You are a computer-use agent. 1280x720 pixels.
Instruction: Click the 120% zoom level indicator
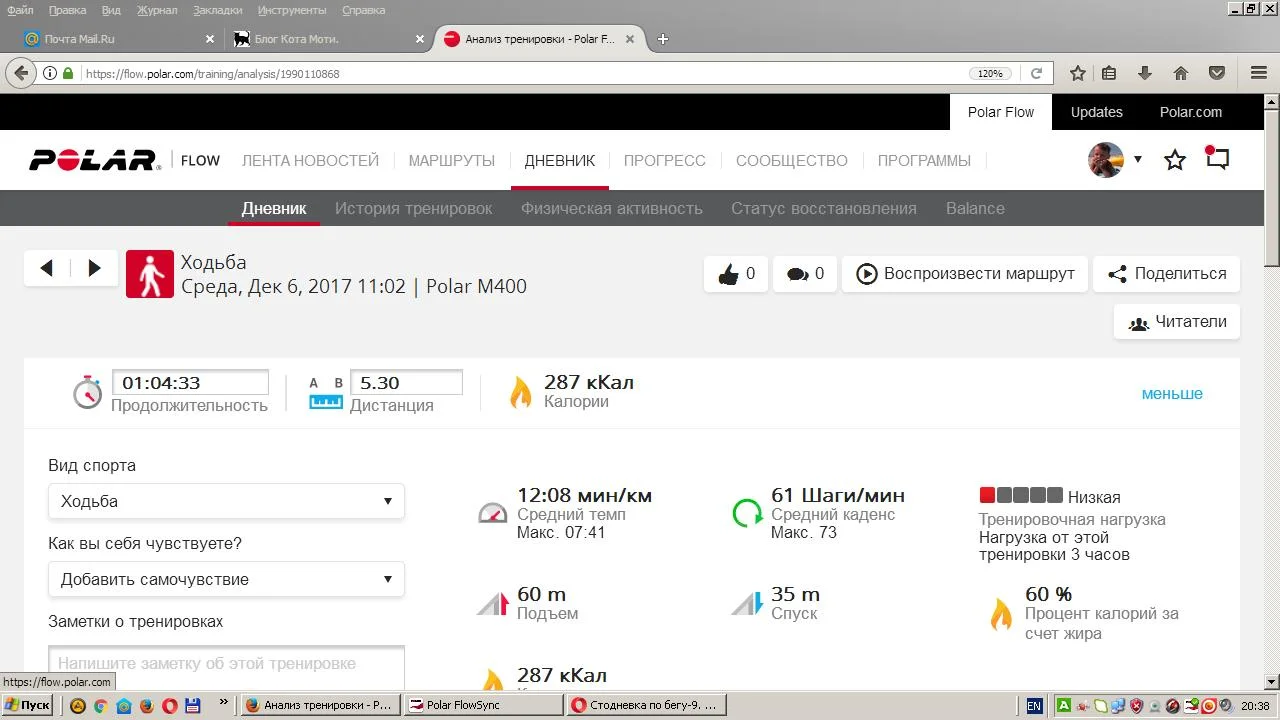pyautogui.click(x=990, y=73)
